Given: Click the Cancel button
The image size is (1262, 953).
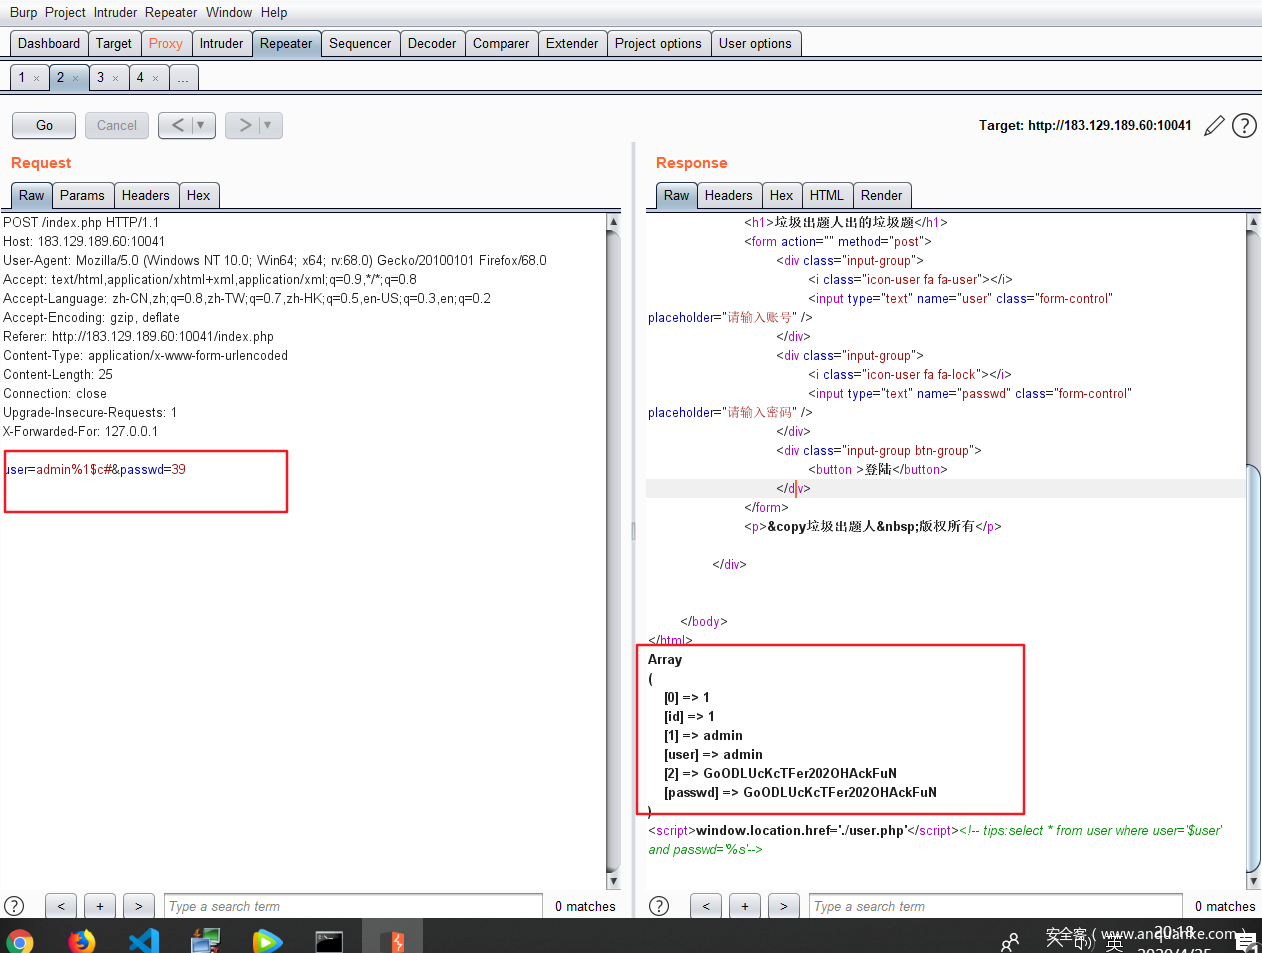Looking at the screenshot, I should [x=117, y=125].
